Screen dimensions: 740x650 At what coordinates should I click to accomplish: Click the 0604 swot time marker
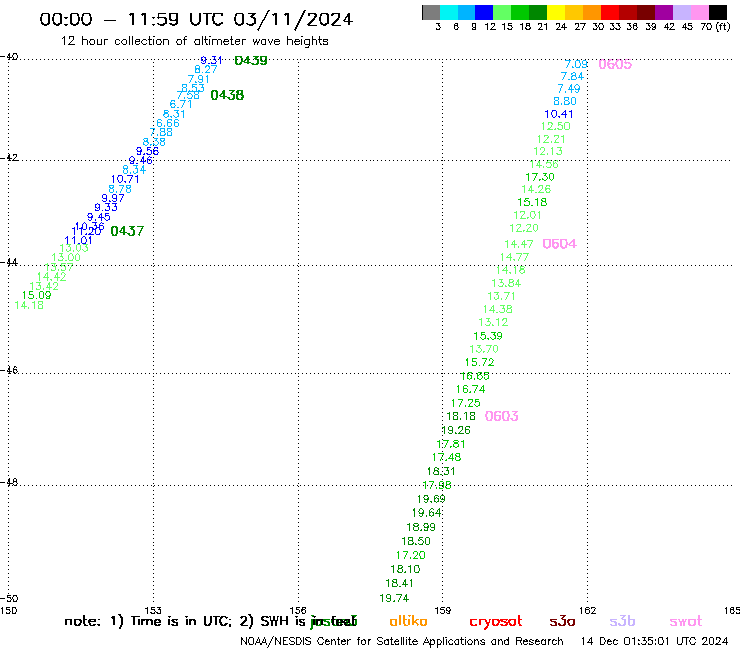560,244
